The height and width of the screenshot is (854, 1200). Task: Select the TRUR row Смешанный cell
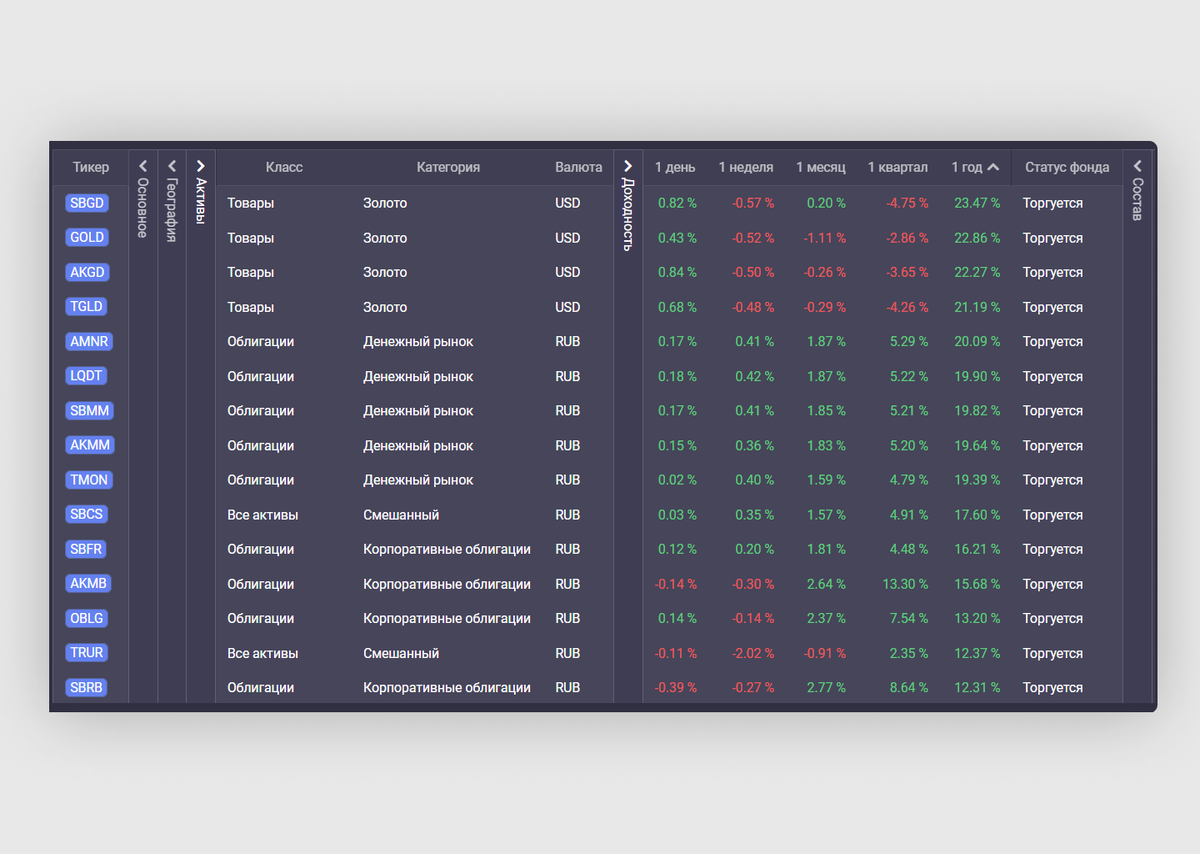[401, 653]
